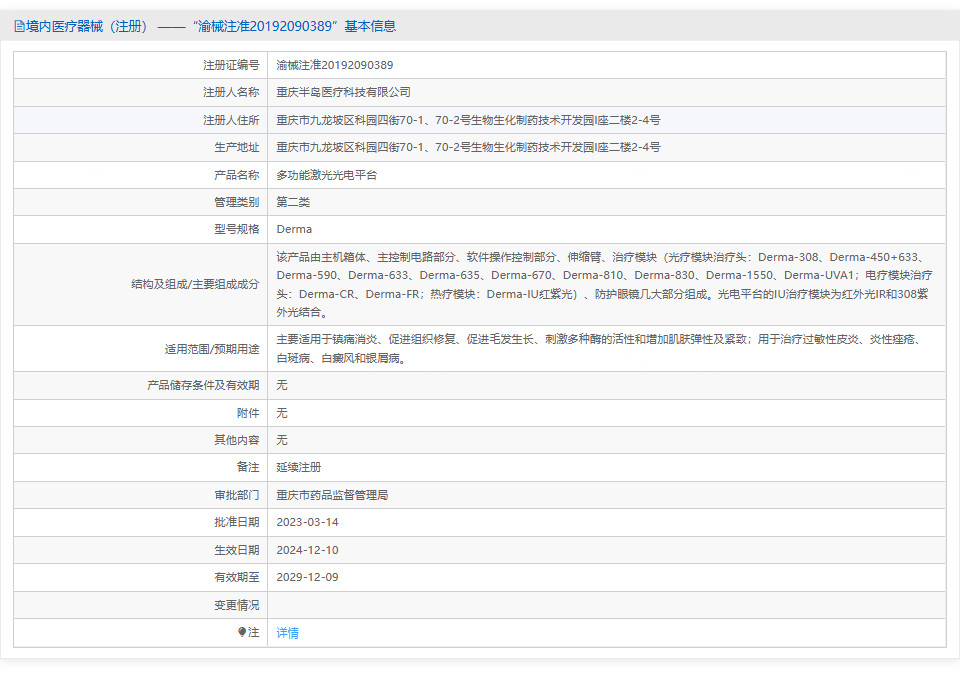The height and width of the screenshot is (683, 960).
Task: Click approval department 重庆市药品监督管理局
Action: tap(332, 495)
